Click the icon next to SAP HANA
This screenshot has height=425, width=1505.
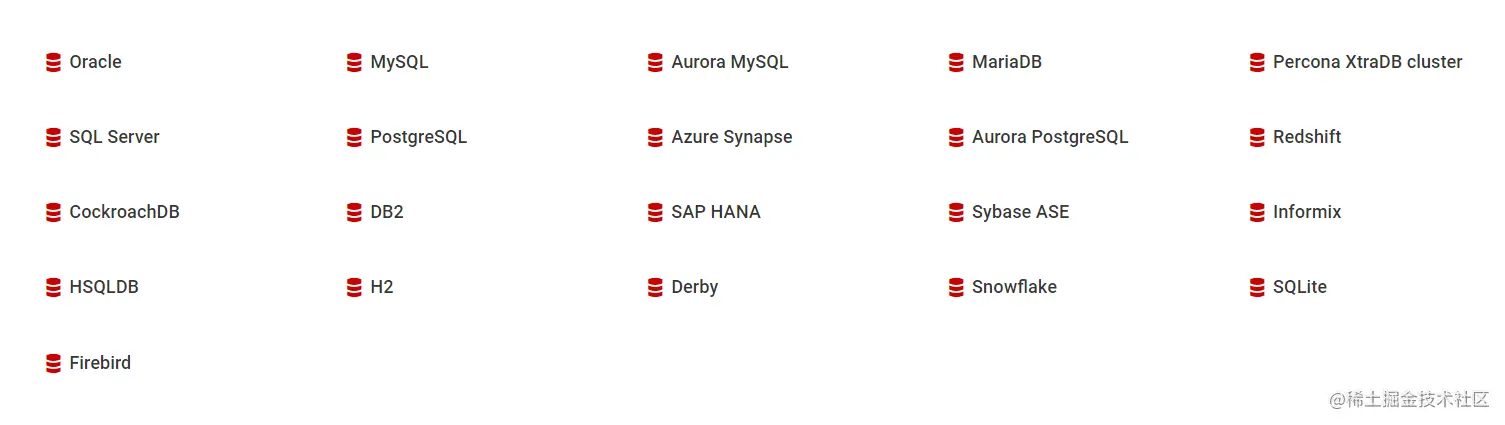(x=655, y=213)
